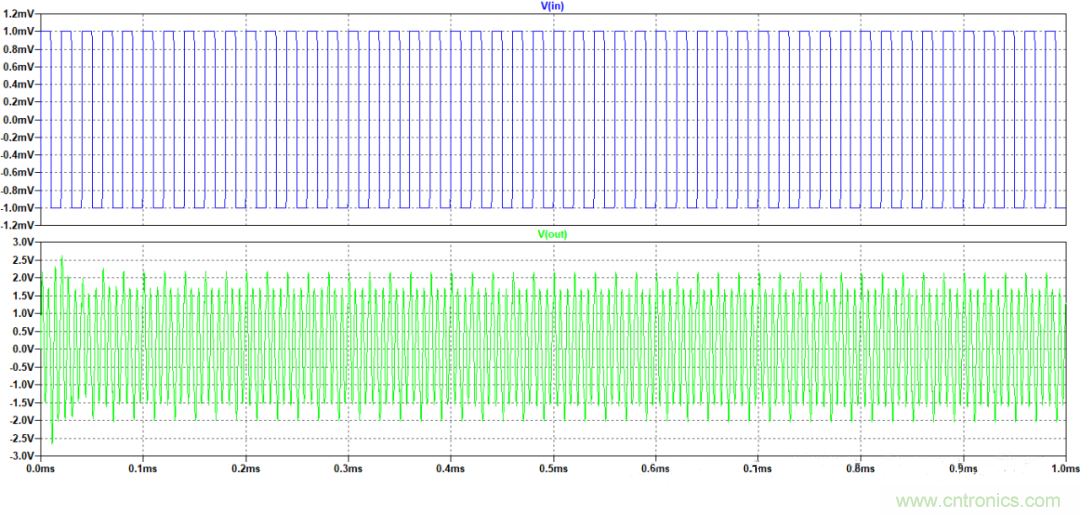
Task: Select the 1.5V vertical axis label
Action: [x=22, y=296]
